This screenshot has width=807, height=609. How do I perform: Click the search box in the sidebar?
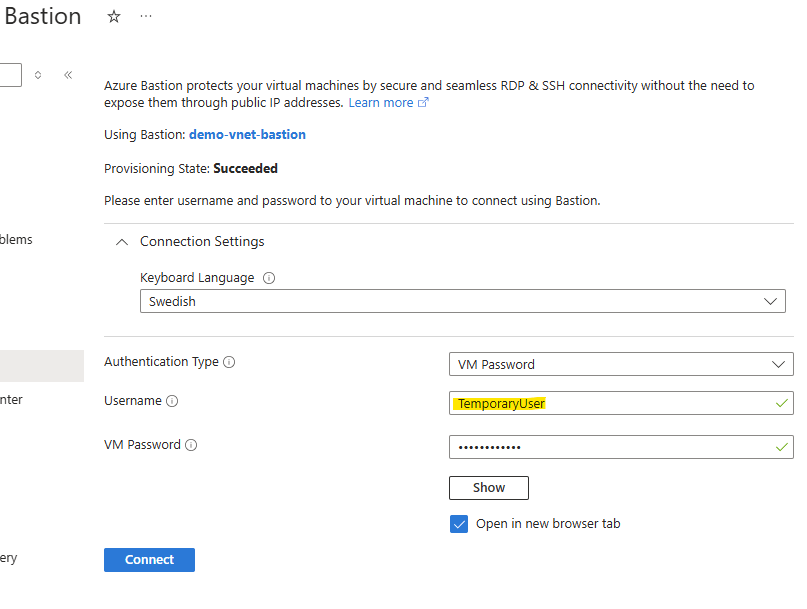coord(10,75)
